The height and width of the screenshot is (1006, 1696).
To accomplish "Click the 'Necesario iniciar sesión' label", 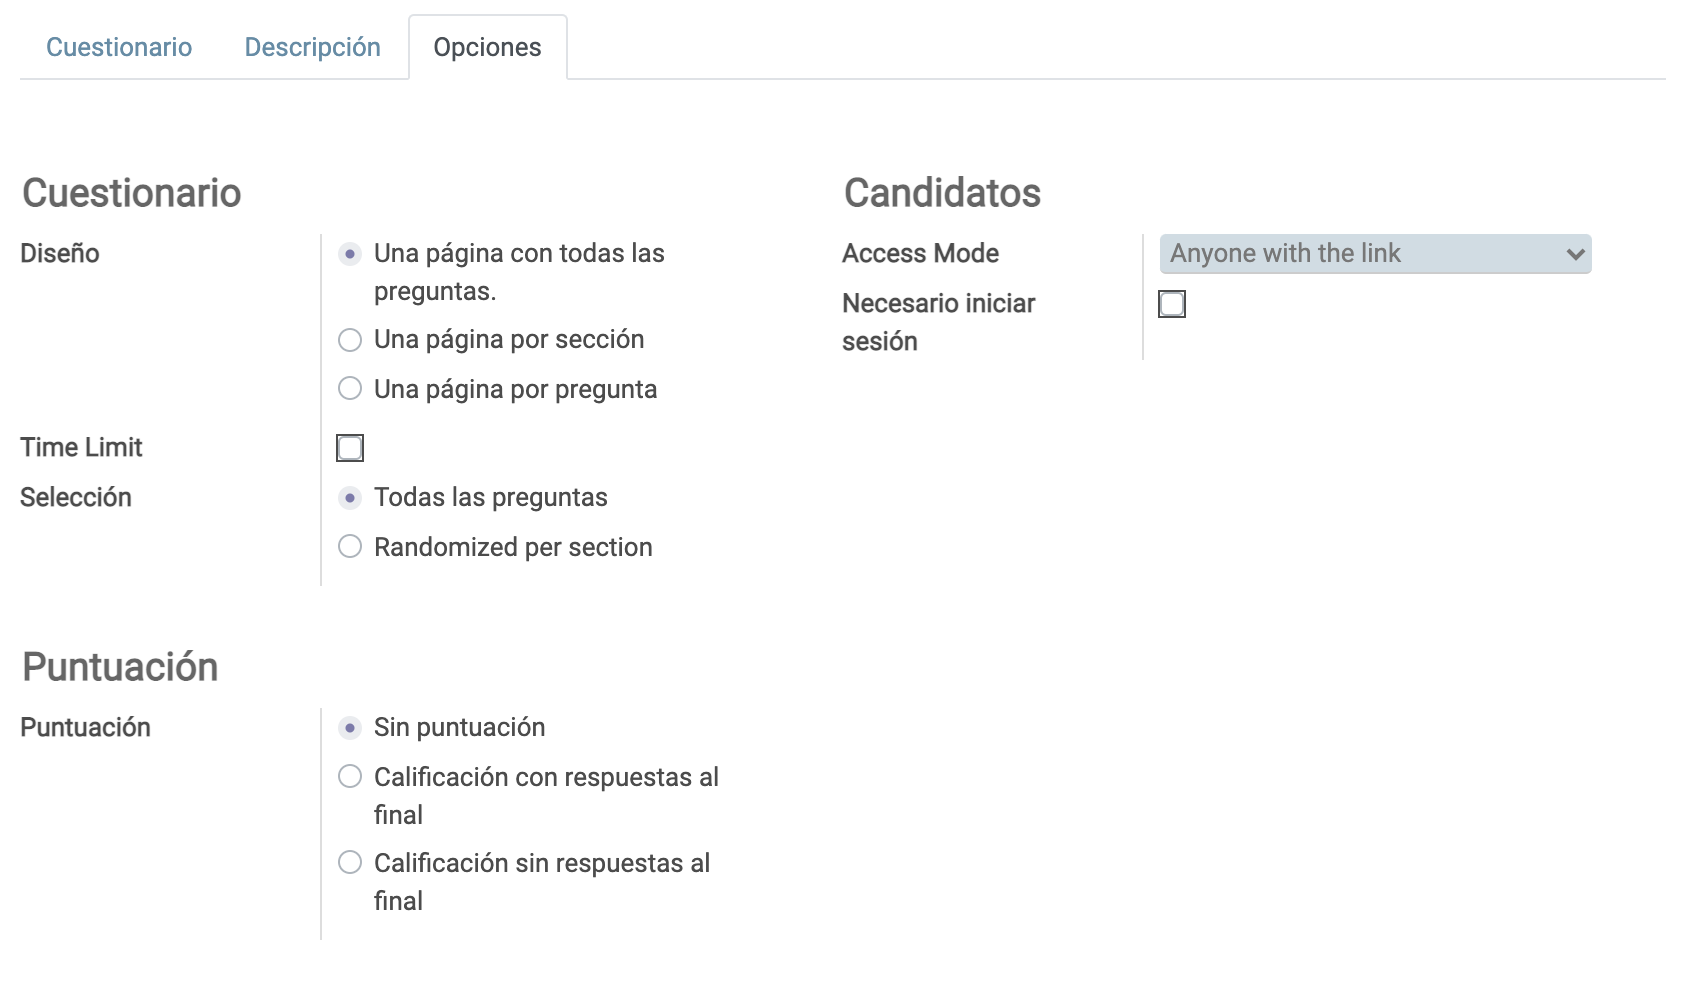I will (x=938, y=322).
